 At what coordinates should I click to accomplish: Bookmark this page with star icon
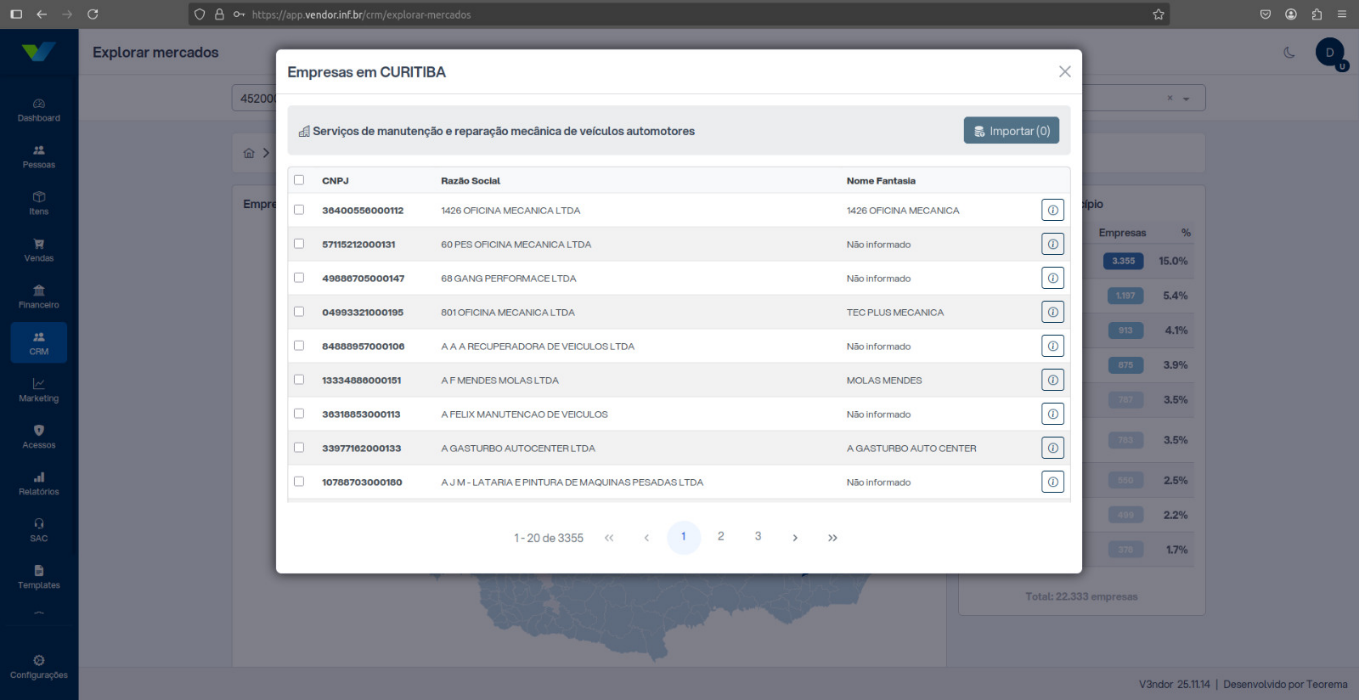coord(1158,15)
